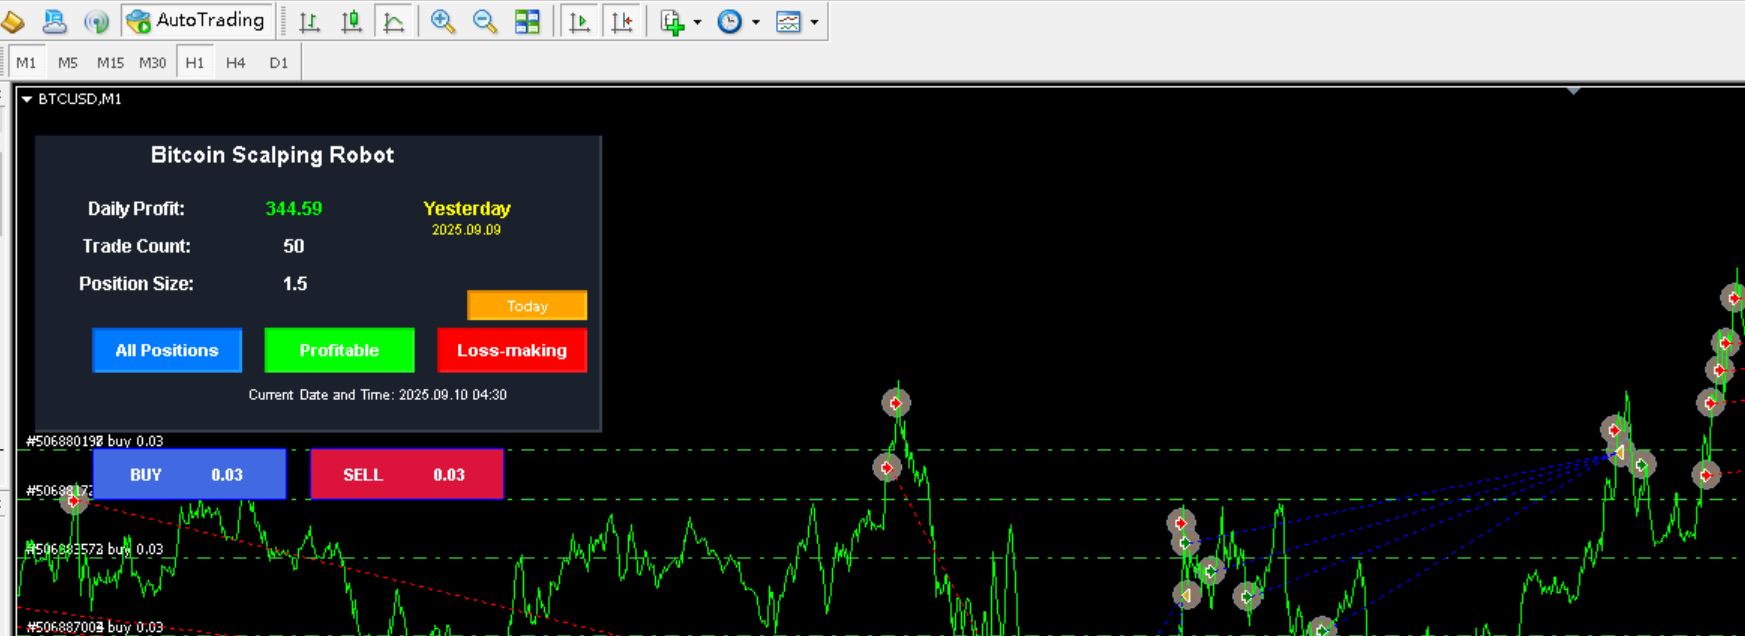Click the blue All Positions button
Image resolution: width=1745 pixels, height=636 pixels.
[x=167, y=350]
